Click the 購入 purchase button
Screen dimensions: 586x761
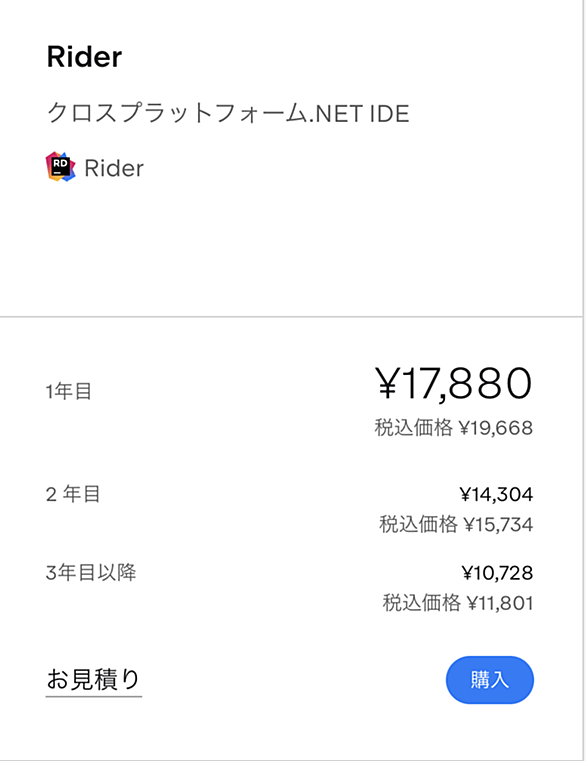(x=489, y=679)
